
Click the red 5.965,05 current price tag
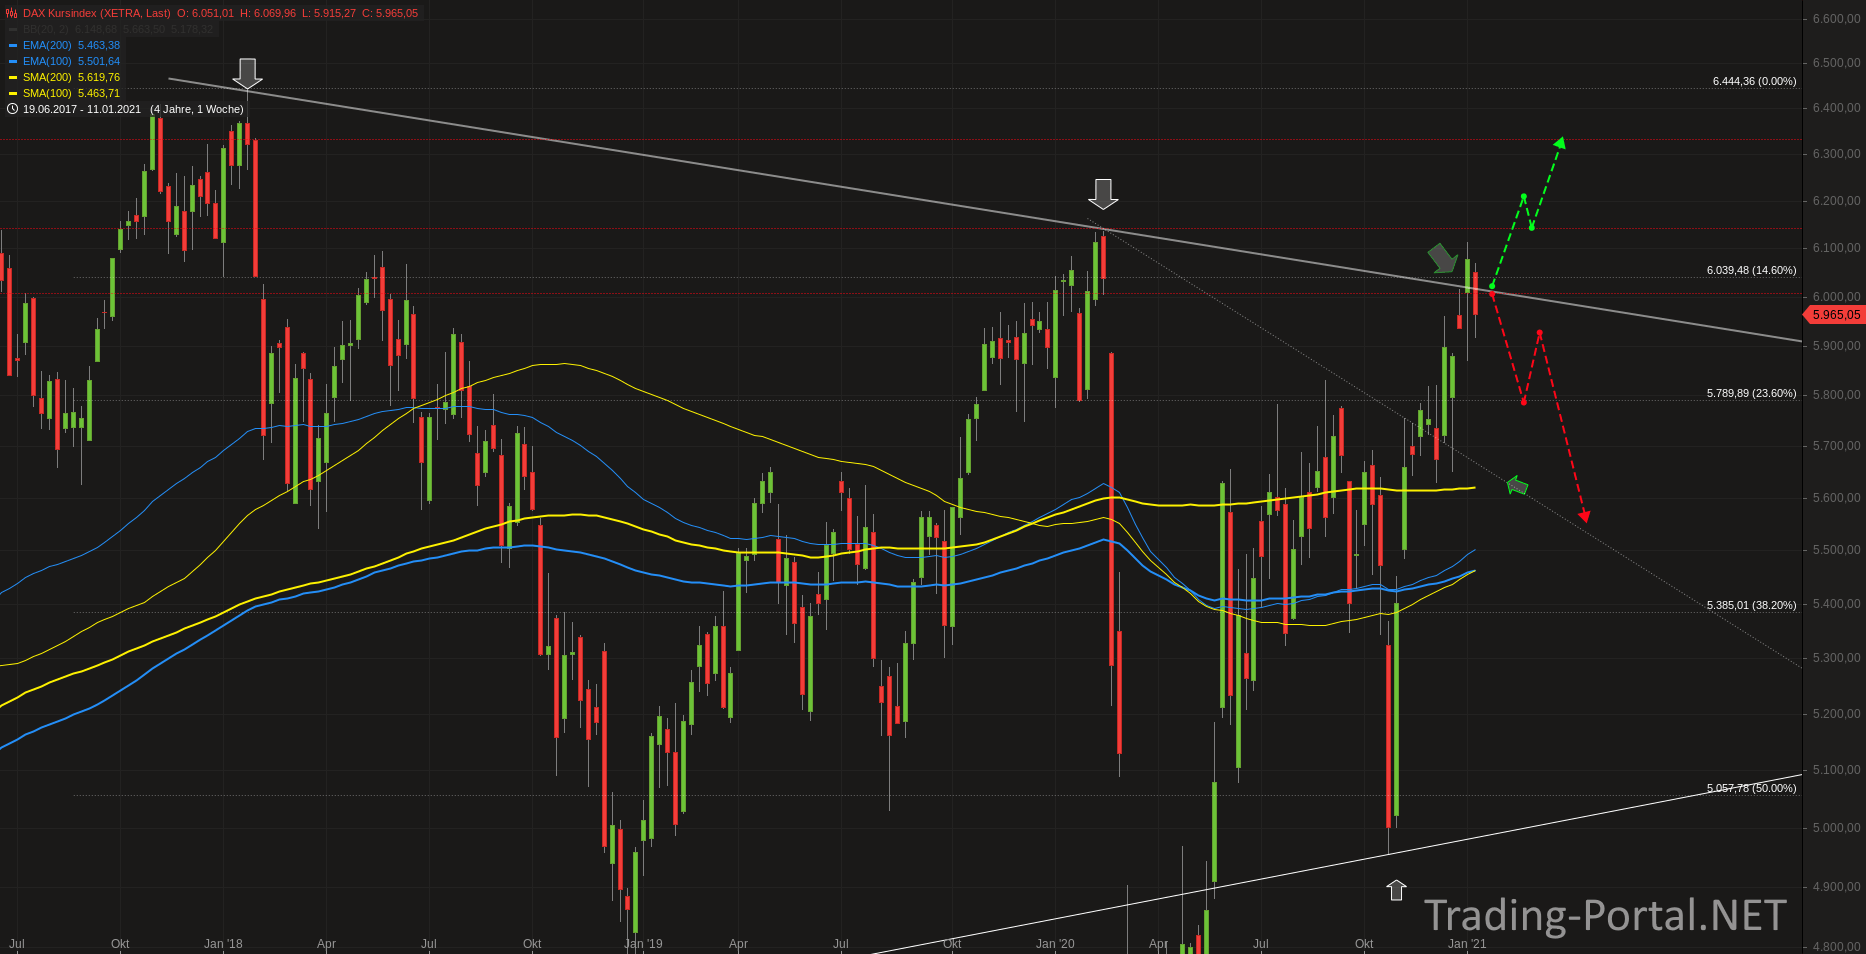(1834, 314)
